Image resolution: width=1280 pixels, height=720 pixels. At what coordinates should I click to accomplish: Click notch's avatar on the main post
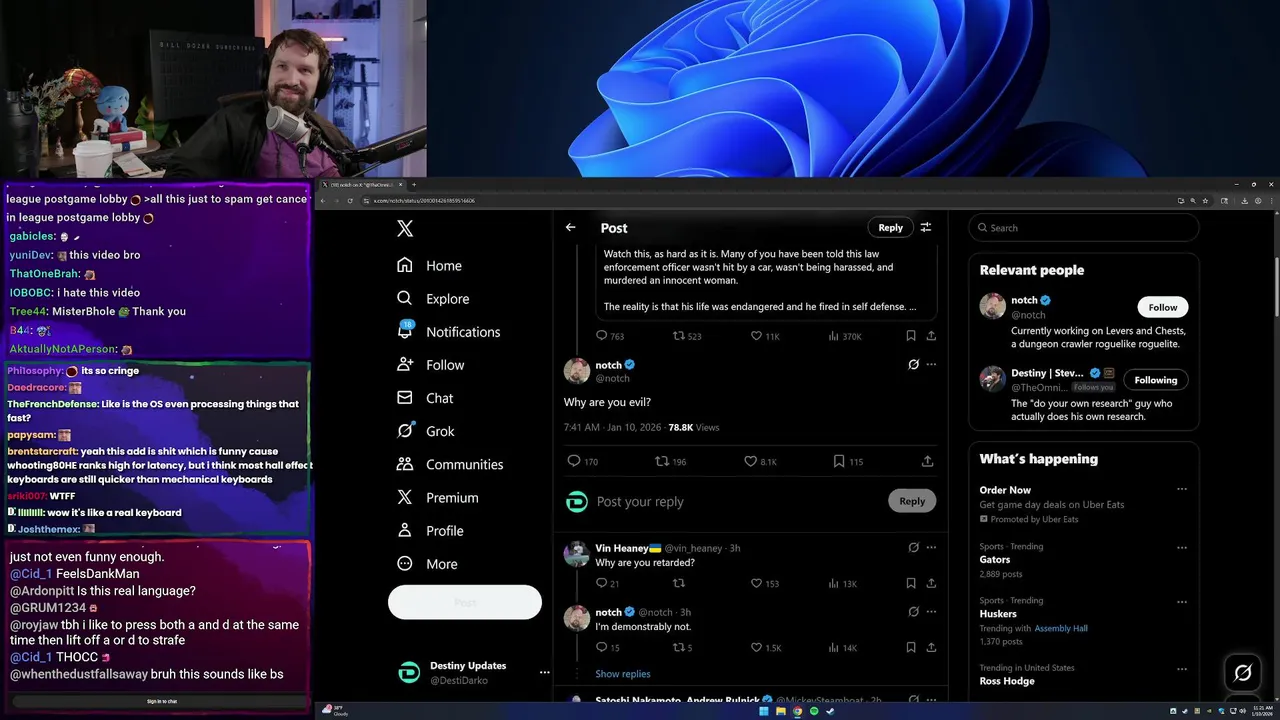[x=577, y=371]
